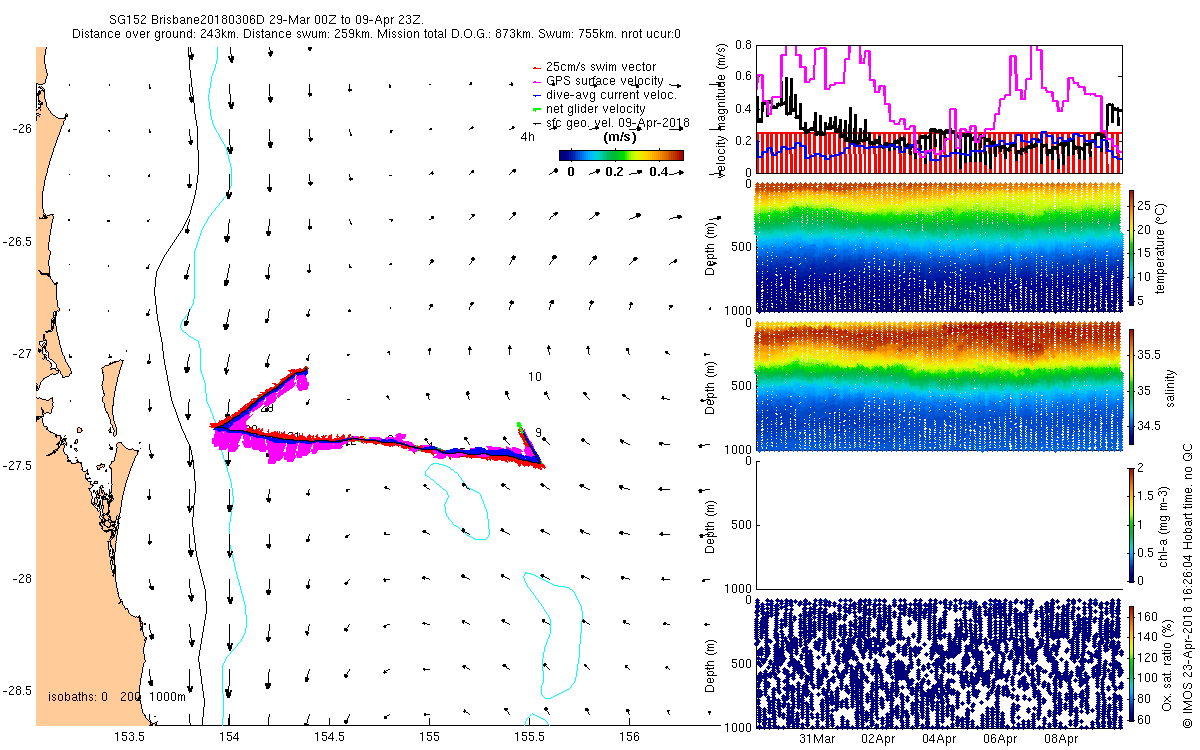Click the day '10' marker label on the map

pyautogui.click(x=535, y=376)
